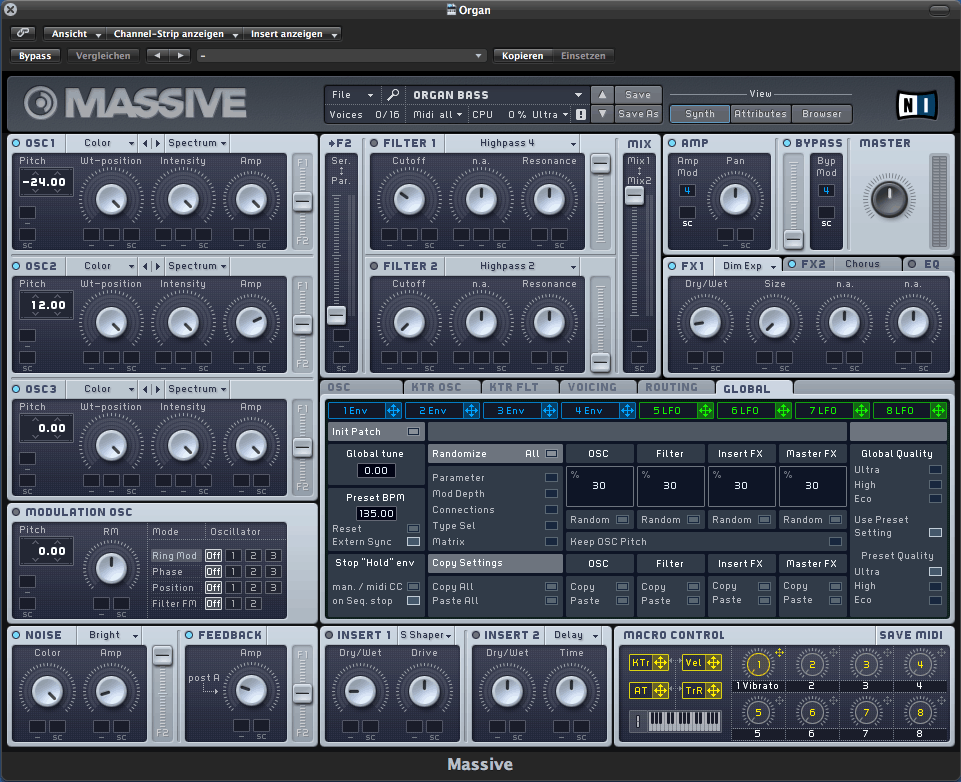961x782 pixels.
Task: Click the Preset BPM value field
Action: pyautogui.click(x=376, y=513)
